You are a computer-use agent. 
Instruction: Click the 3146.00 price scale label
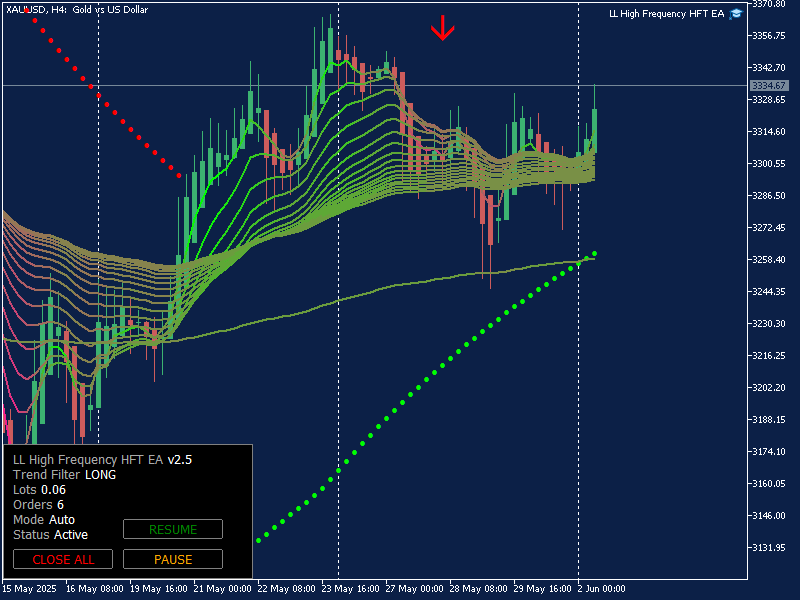[769, 515]
